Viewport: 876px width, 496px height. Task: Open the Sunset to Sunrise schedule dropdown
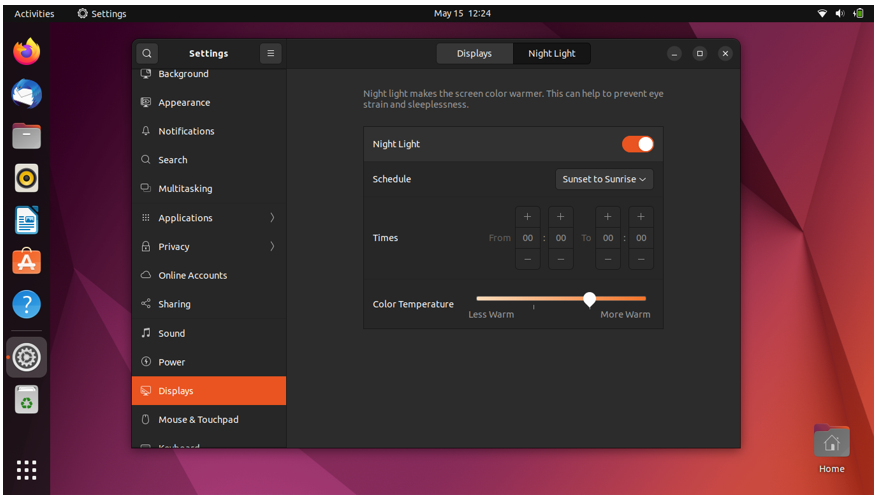click(604, 179)
